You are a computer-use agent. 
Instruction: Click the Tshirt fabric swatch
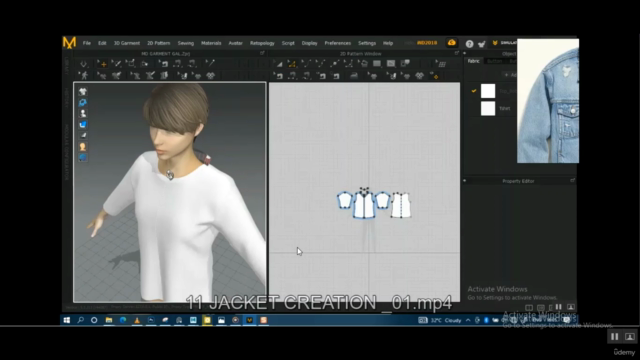tap(488, 109)
